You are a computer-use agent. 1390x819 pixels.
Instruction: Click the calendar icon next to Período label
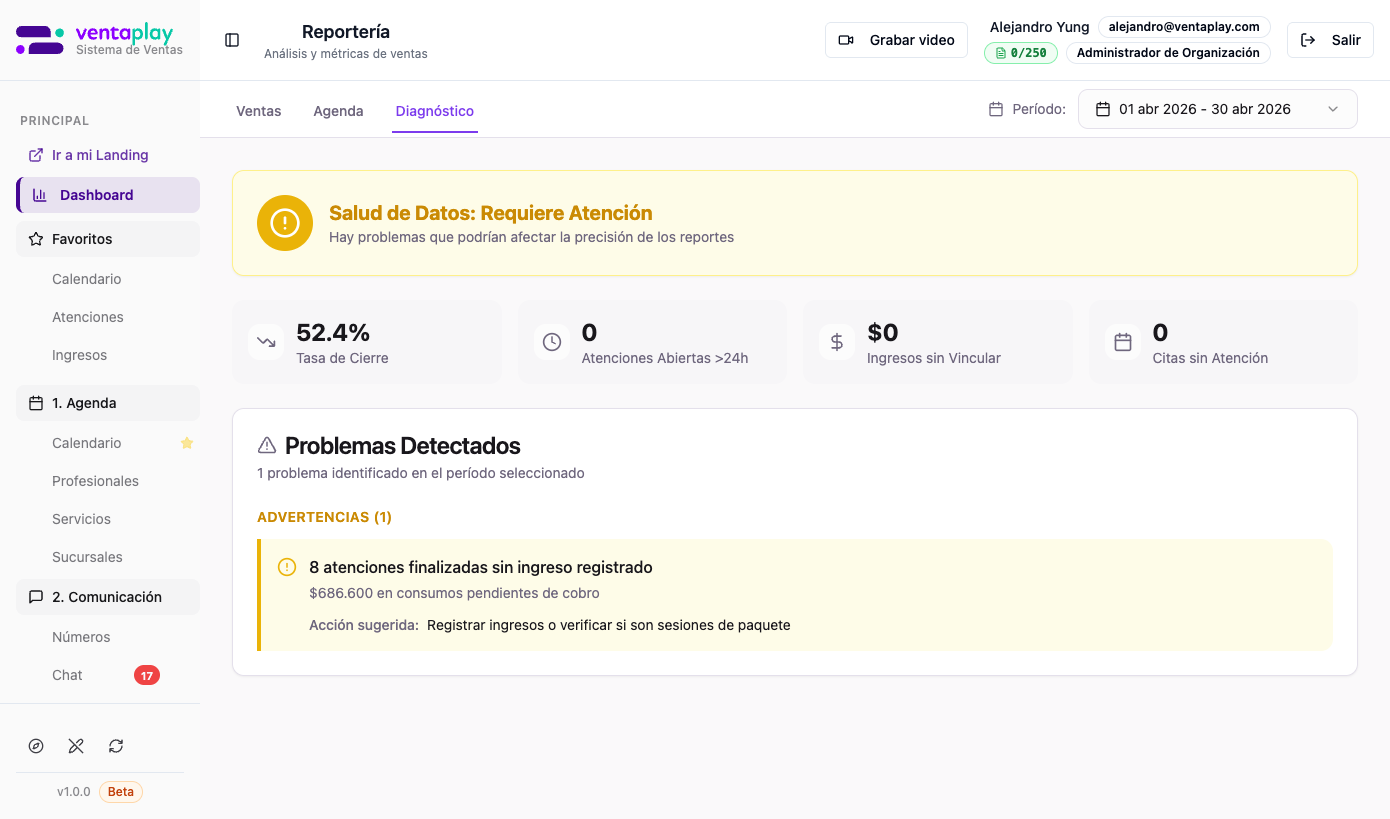[996, 109]
